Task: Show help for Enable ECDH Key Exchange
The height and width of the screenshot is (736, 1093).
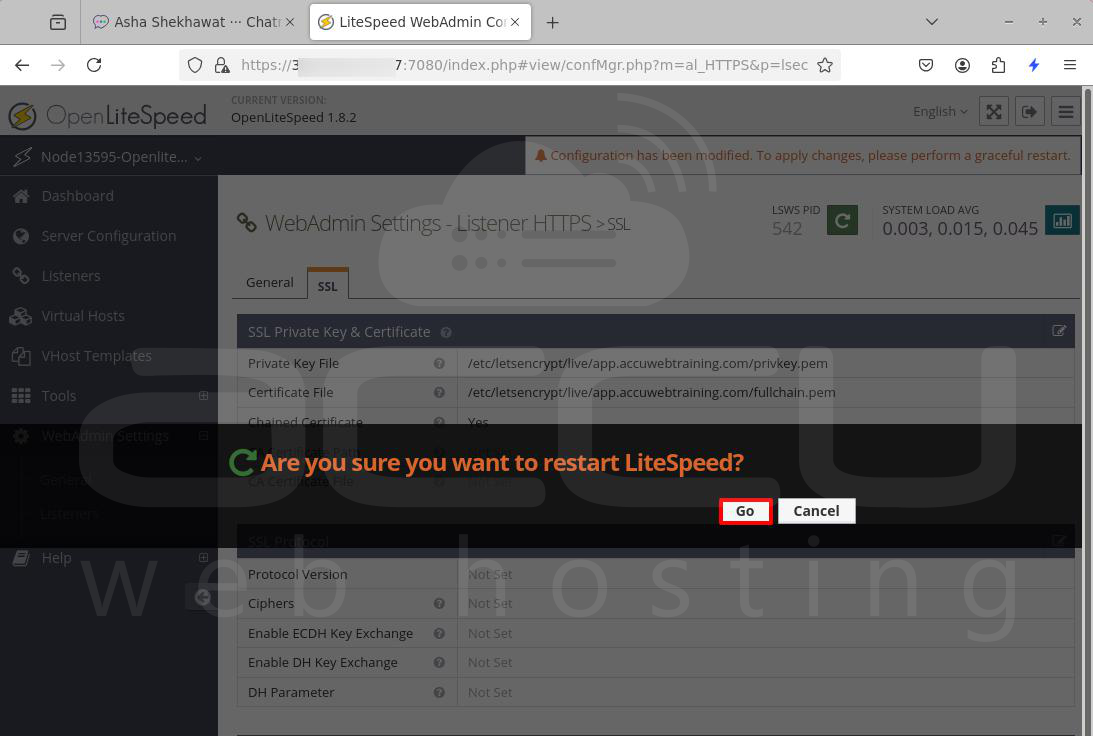Action: [439, 634]
